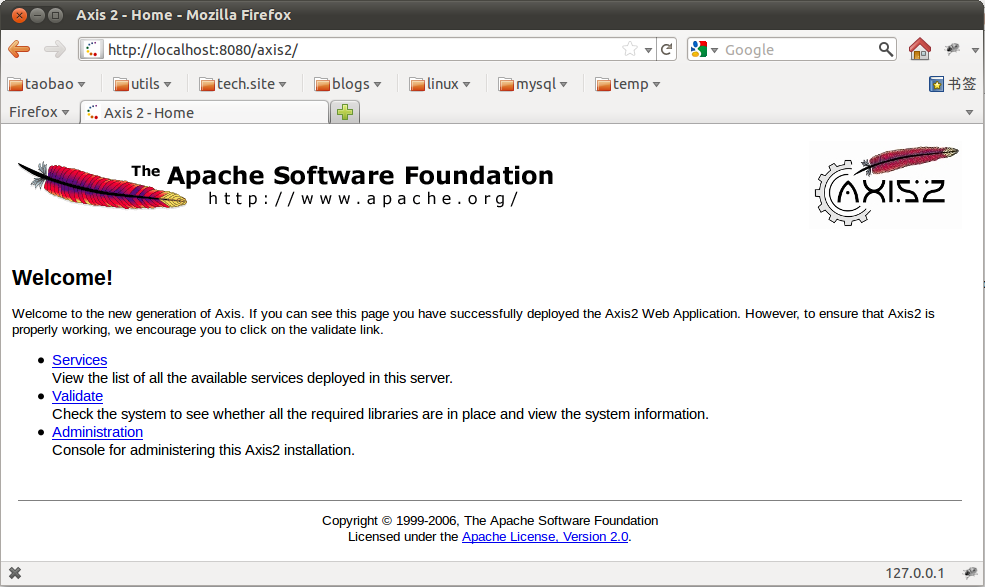Open the Apache License, Version 2.0 link
Screen dimensions: 985x587
pyautogui.click(x=545, y=537)
